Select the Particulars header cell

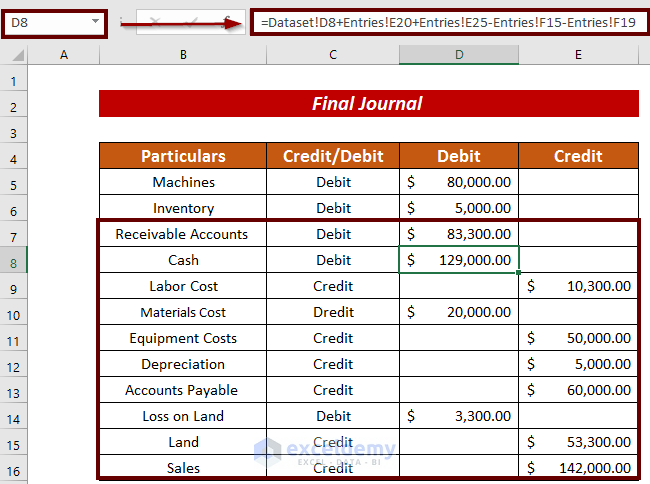coord(183,156)
